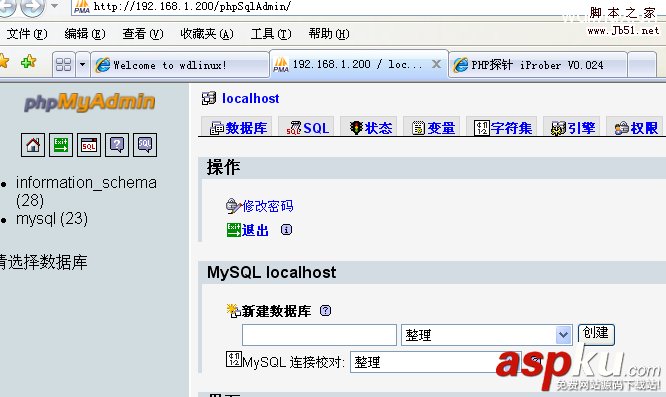Open phpMyAdmin documentation question-mark icon

(x=117, y=145)
